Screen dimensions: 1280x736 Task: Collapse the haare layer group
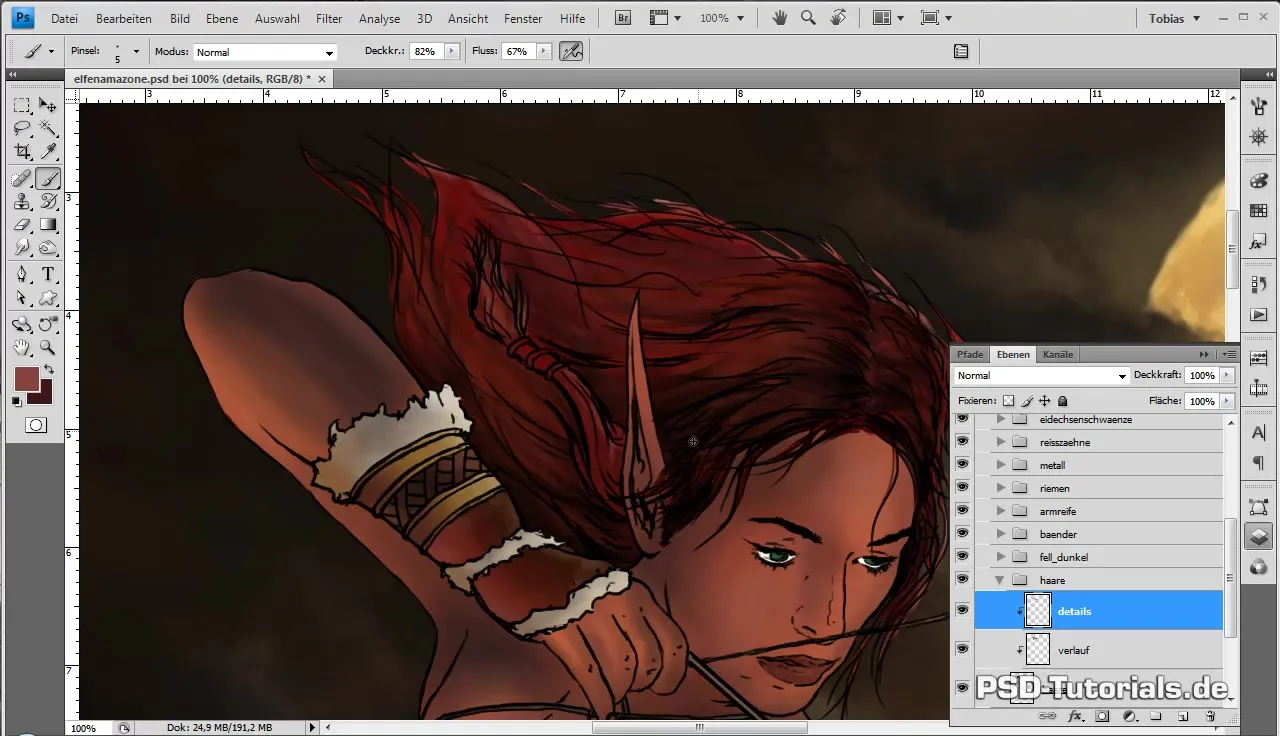click(1000, 580)
